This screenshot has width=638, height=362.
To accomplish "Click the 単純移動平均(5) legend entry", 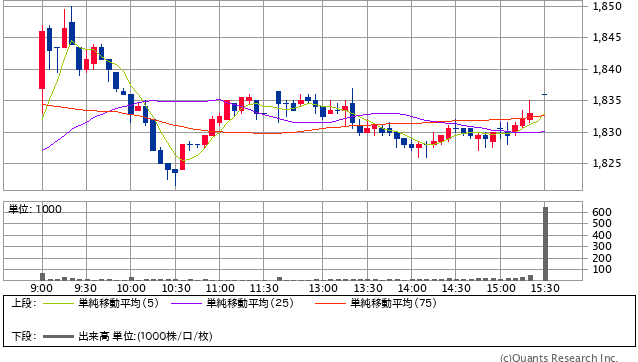I will 118,303.
